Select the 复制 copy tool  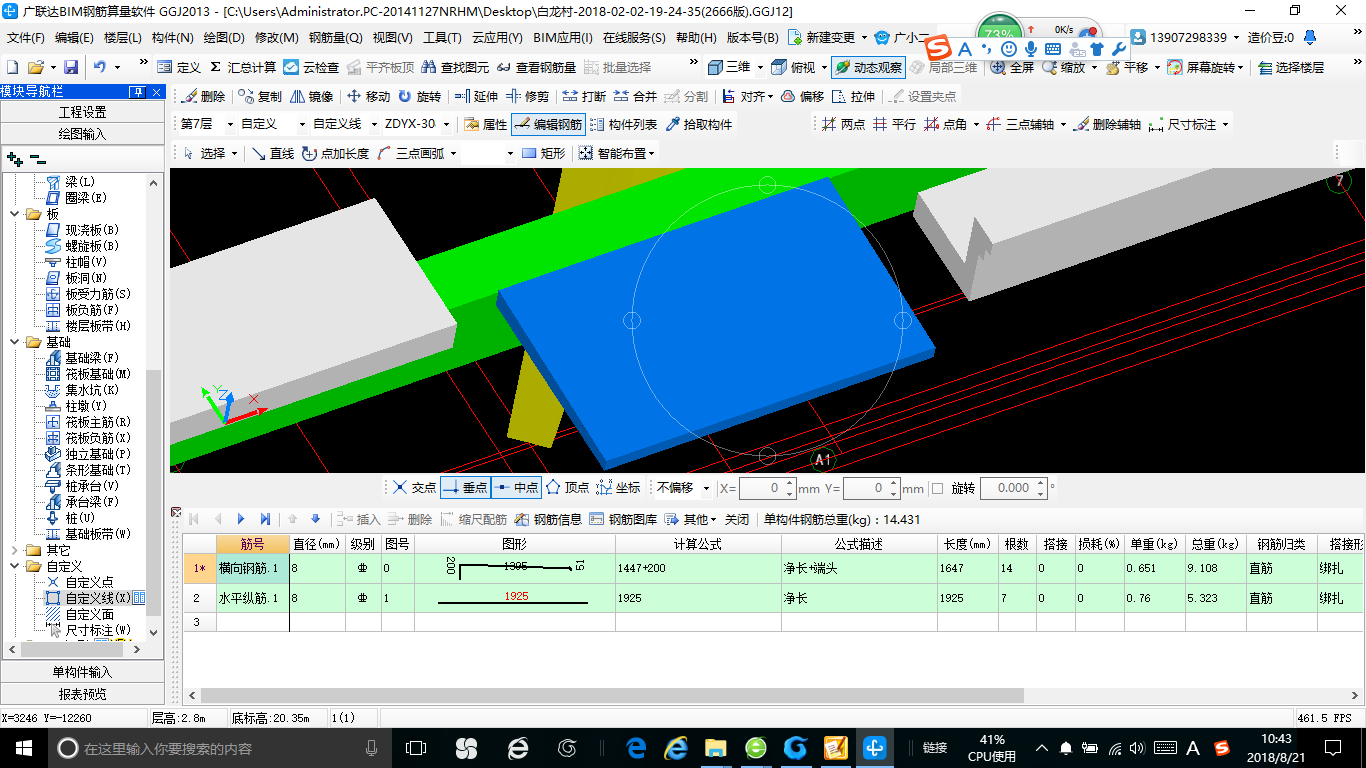pos(260,96)
